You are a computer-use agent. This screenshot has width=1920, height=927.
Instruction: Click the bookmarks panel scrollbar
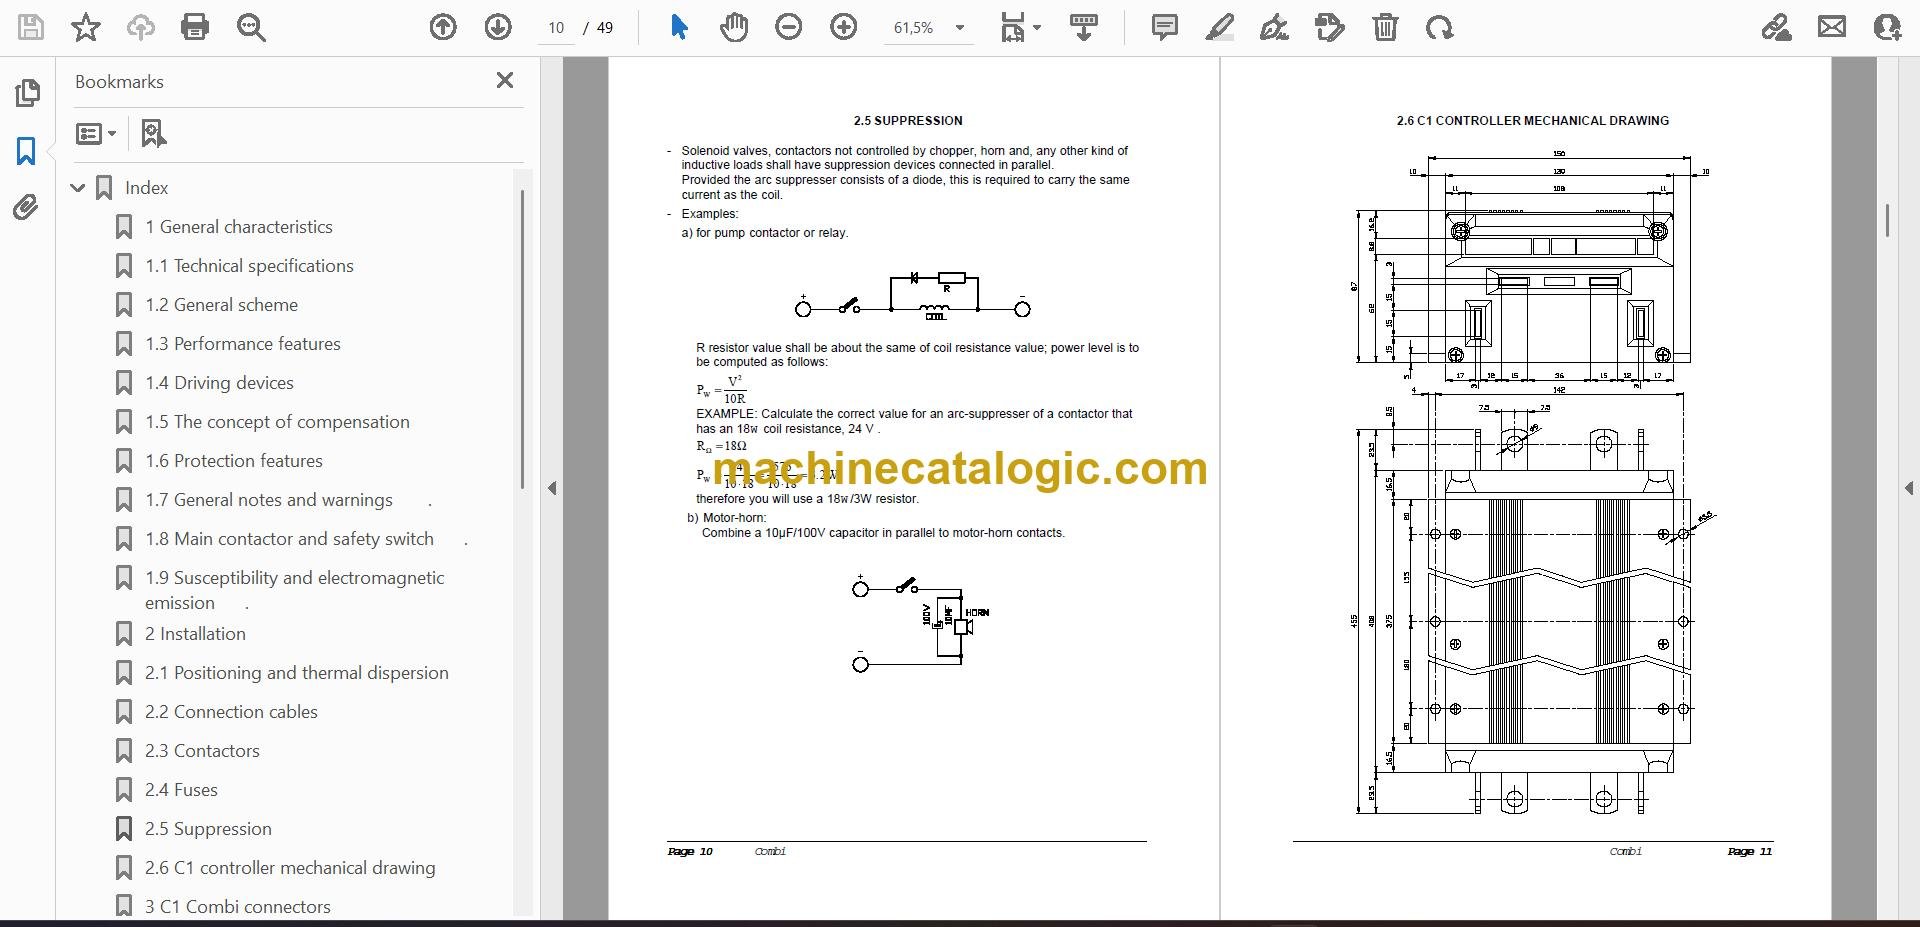[x=522, y=340]
